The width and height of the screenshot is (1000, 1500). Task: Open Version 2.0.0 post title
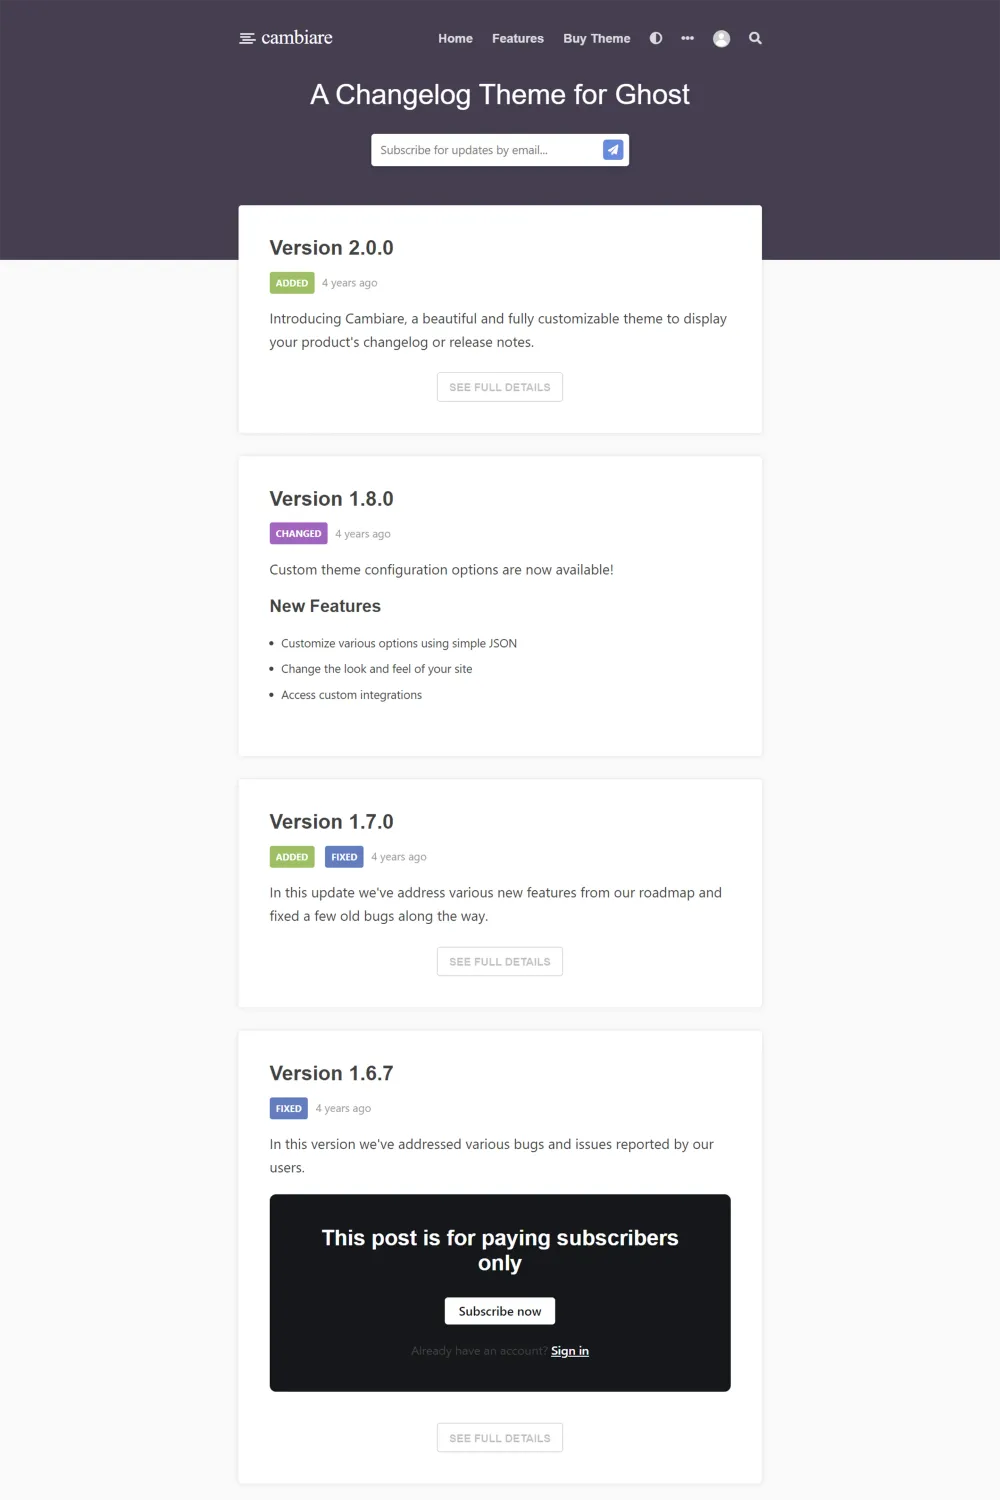click(331, 247)
